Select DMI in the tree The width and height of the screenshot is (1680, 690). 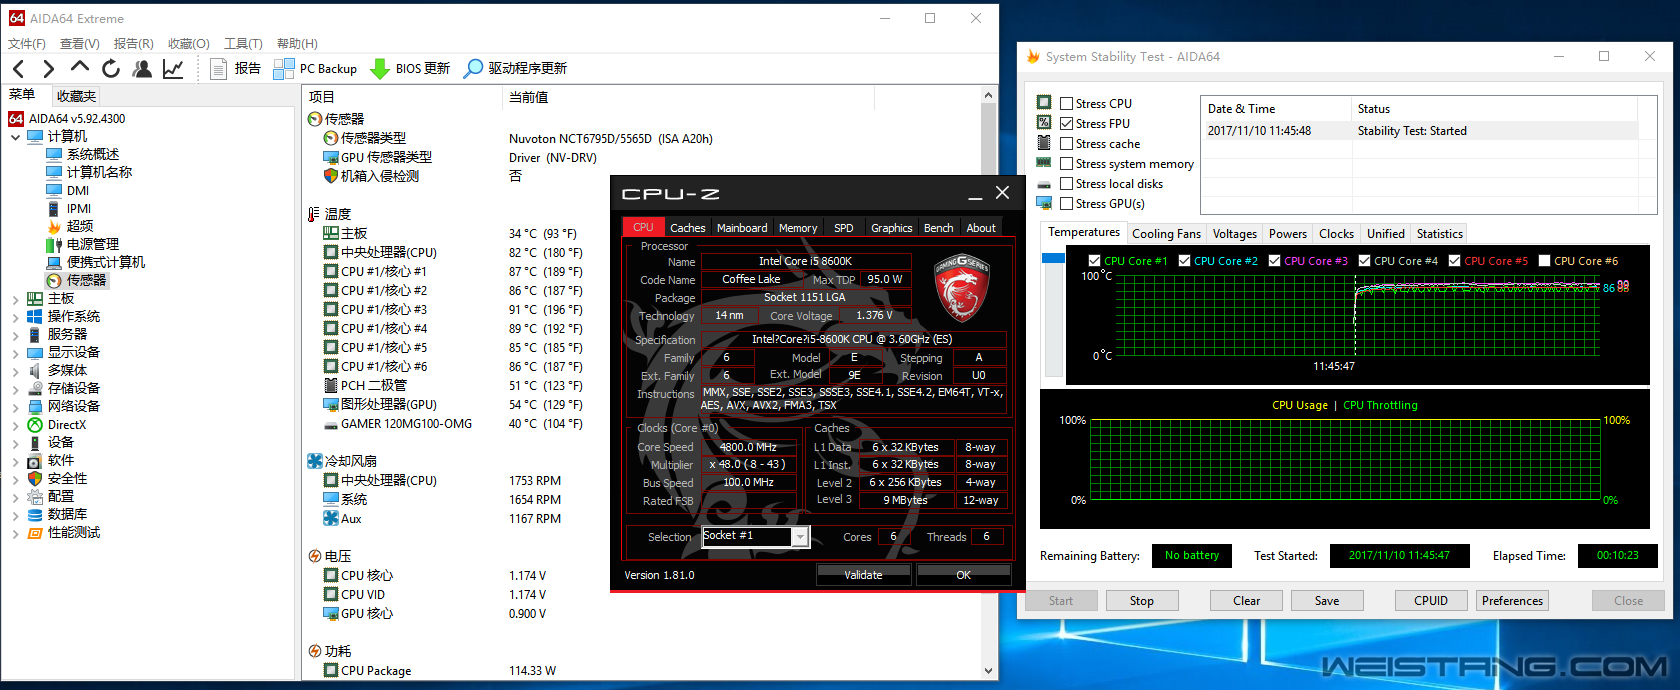(77, 190)
